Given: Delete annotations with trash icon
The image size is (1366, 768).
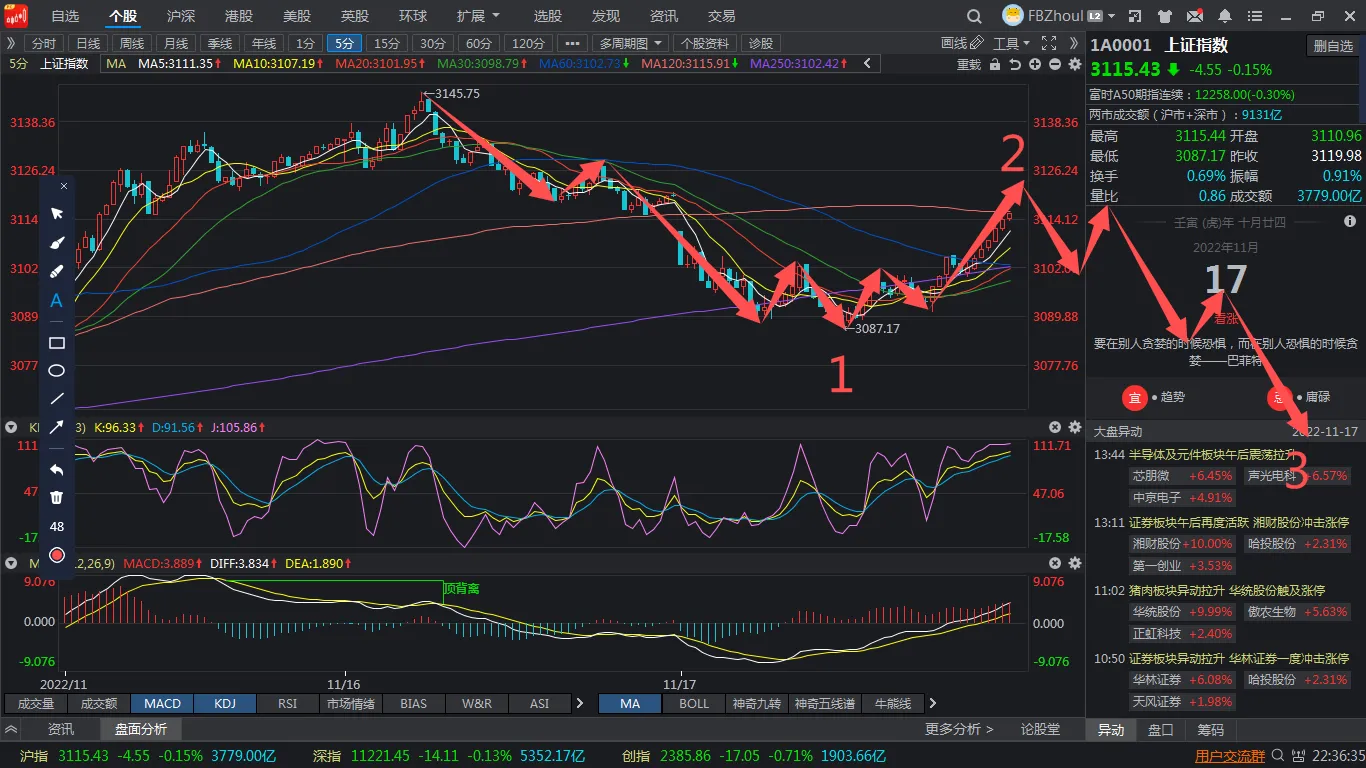Looking at the screenshot, I should (x=57, y=497).
